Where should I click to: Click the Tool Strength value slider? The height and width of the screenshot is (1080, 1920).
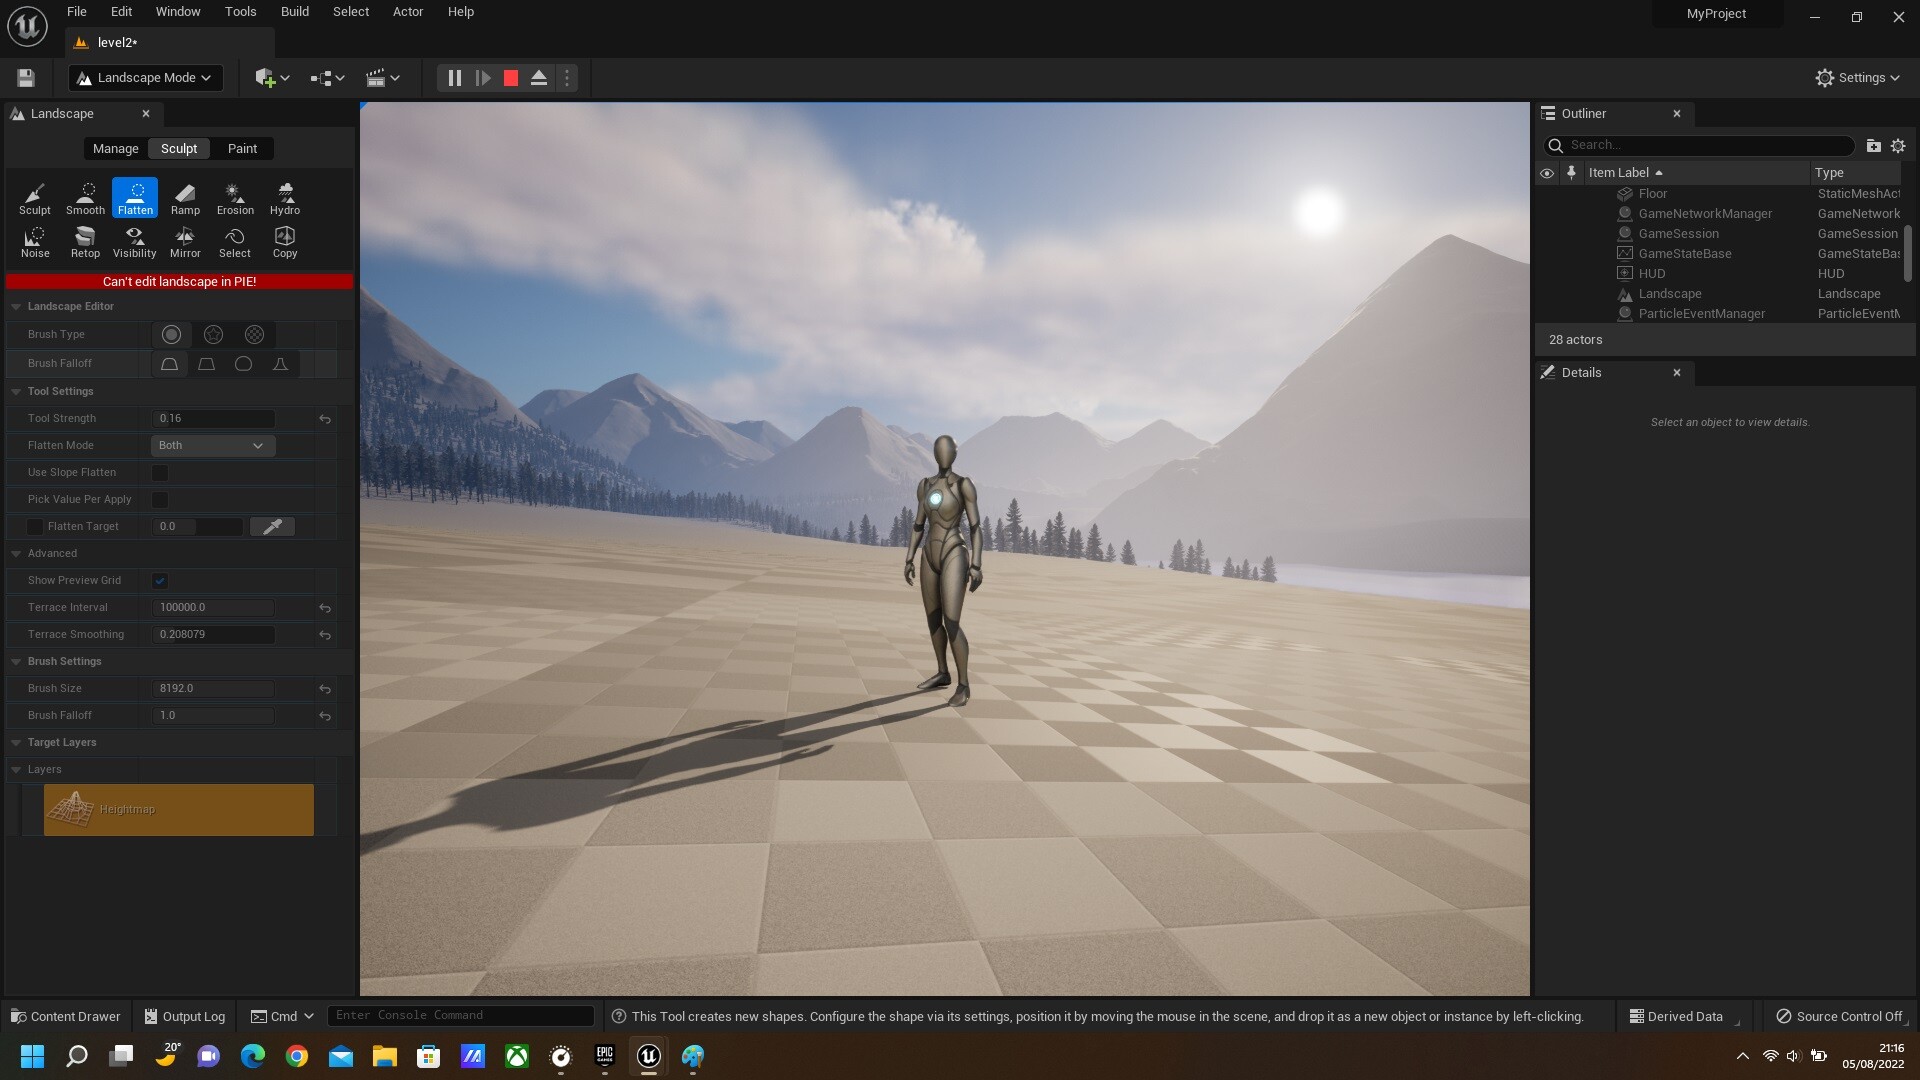213,419
